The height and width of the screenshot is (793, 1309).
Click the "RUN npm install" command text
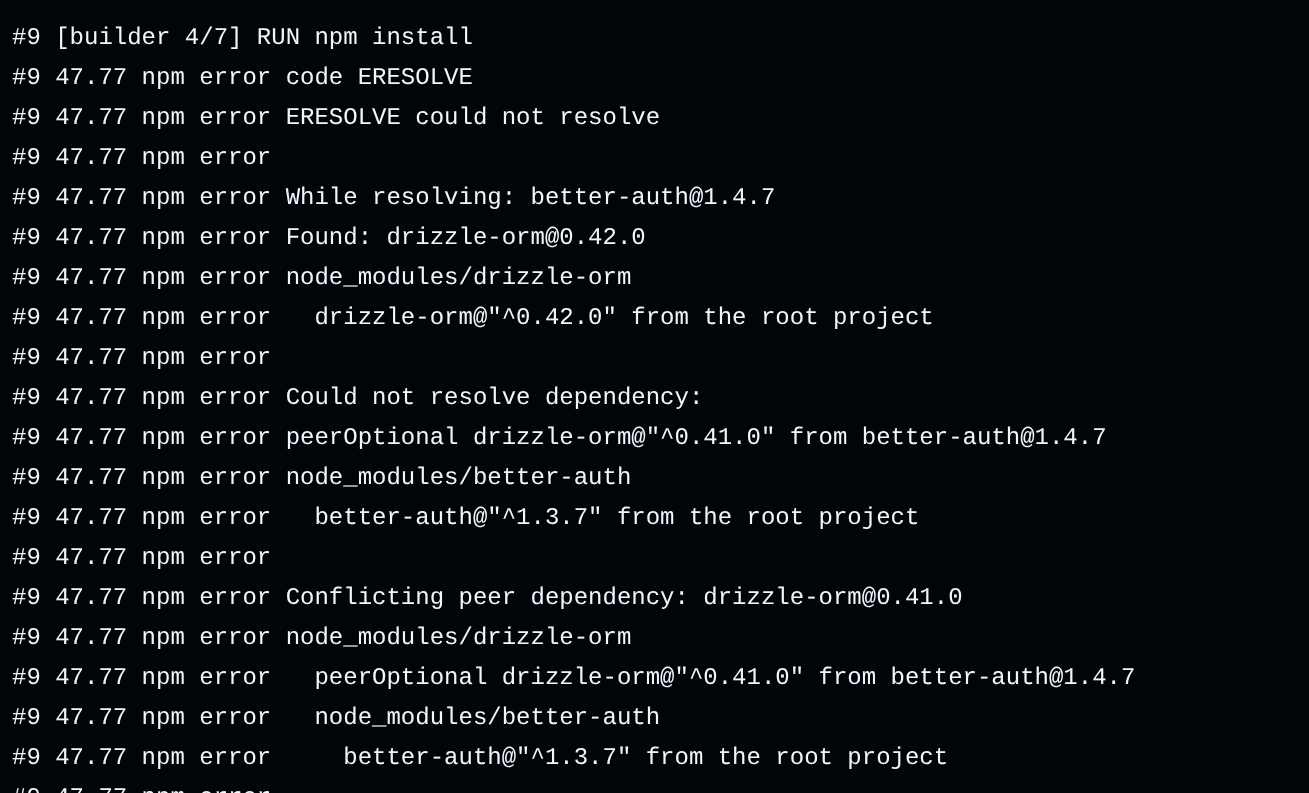[364, 38]
